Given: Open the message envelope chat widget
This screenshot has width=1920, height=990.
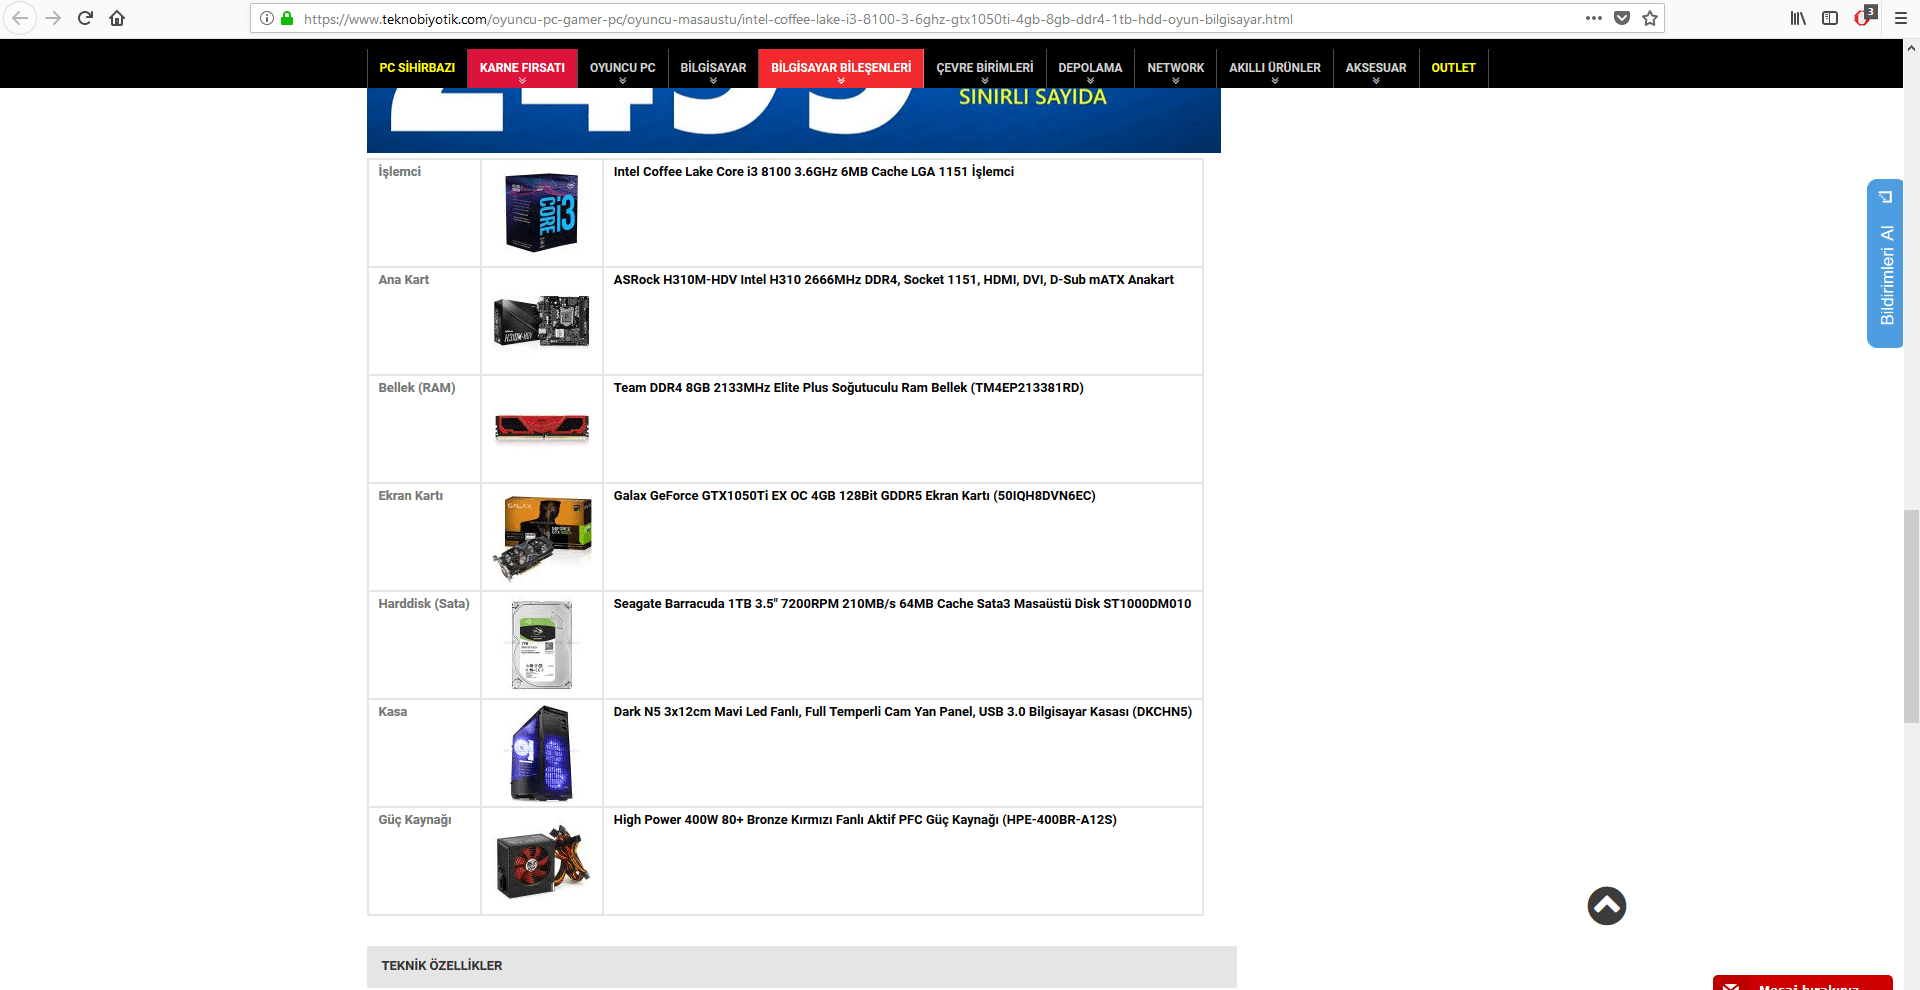Looking at the screenshot, I should tap(1802, 983).
